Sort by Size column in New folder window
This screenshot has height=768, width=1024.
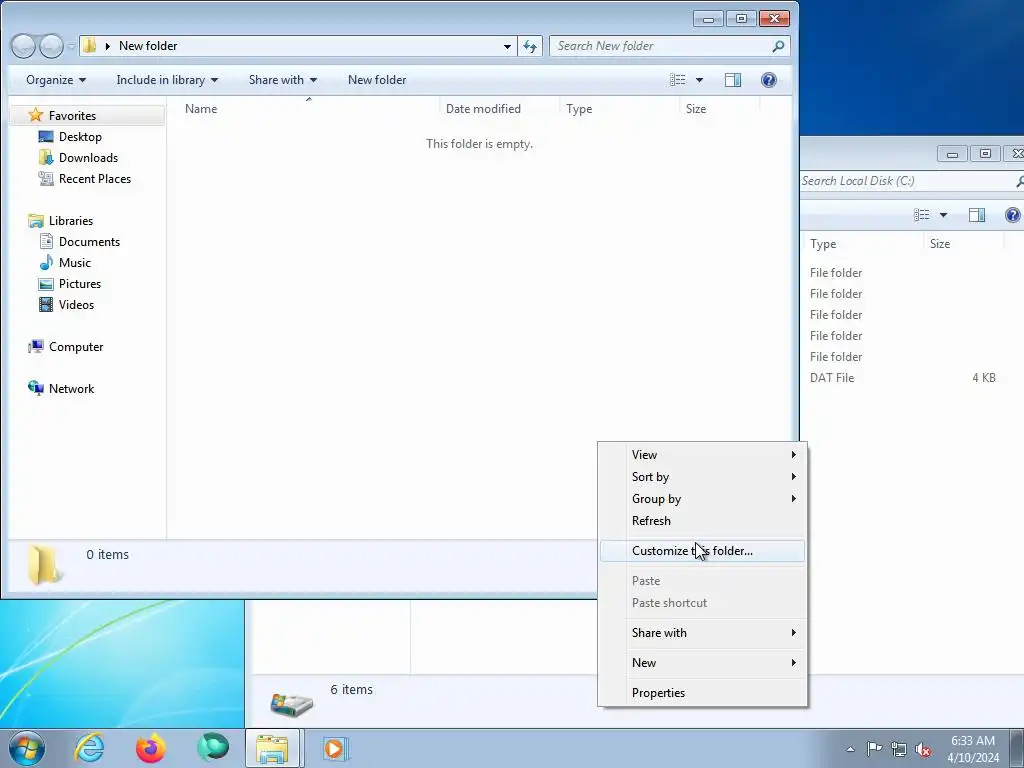(719, 108)
